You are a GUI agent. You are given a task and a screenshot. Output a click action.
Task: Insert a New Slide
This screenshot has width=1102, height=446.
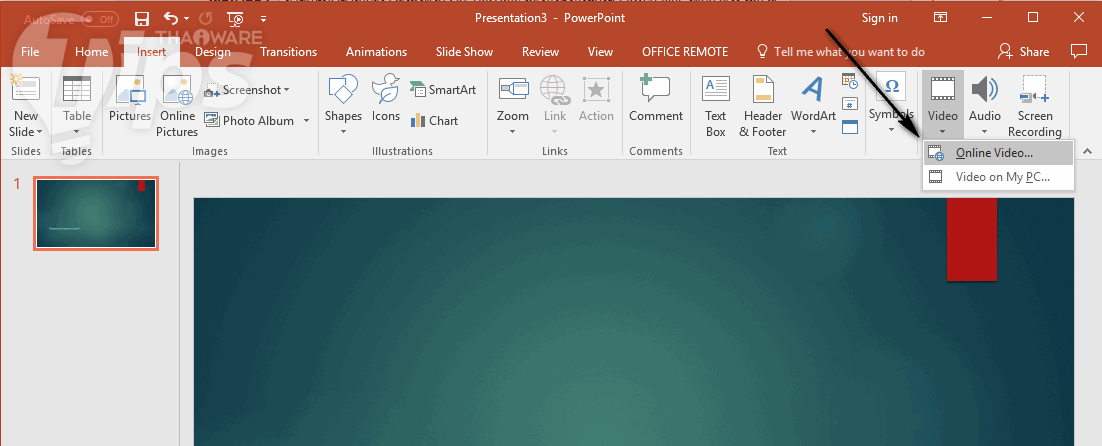point(25,106)
